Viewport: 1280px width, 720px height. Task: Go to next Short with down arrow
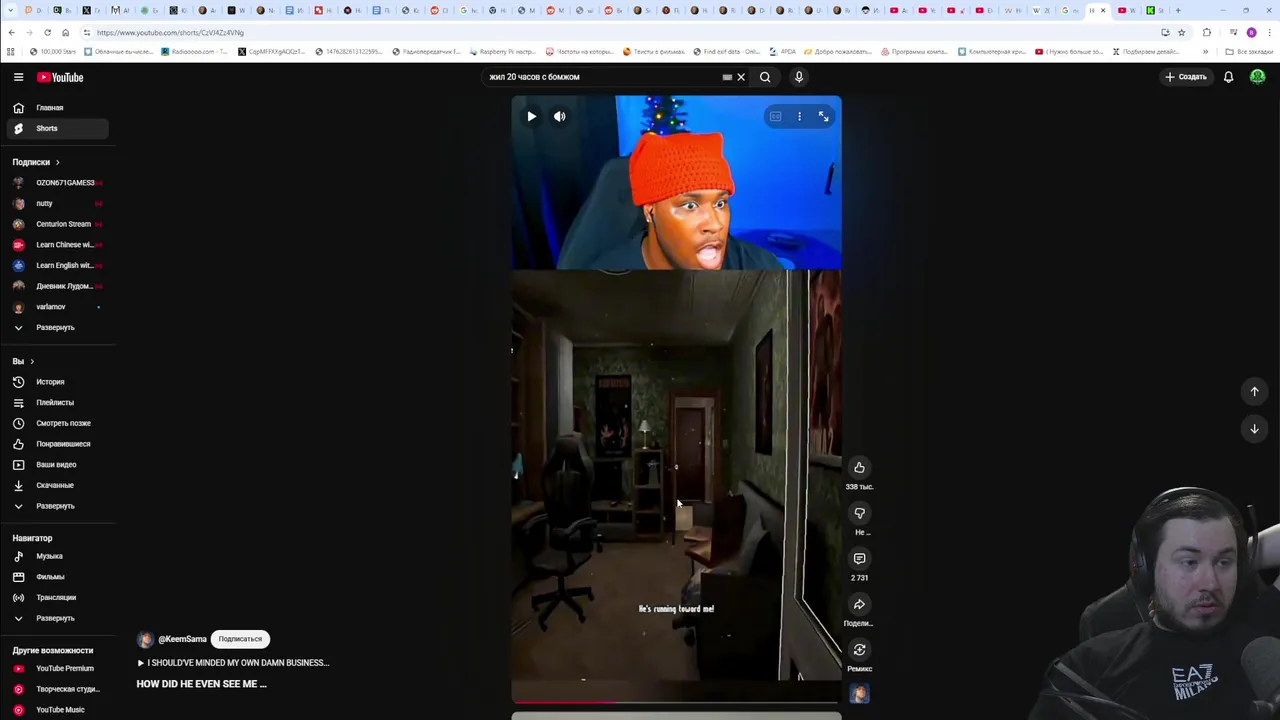[x=1254, y=429]
